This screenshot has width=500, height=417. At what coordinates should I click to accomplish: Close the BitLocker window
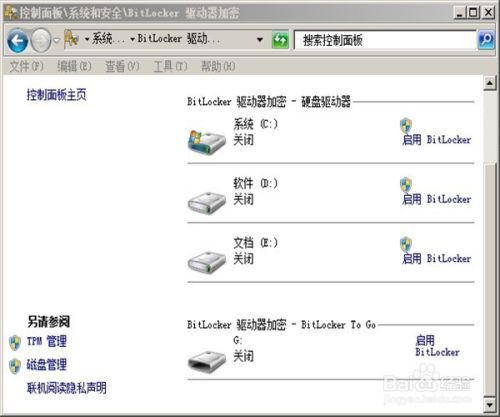[x=488, y=13]
